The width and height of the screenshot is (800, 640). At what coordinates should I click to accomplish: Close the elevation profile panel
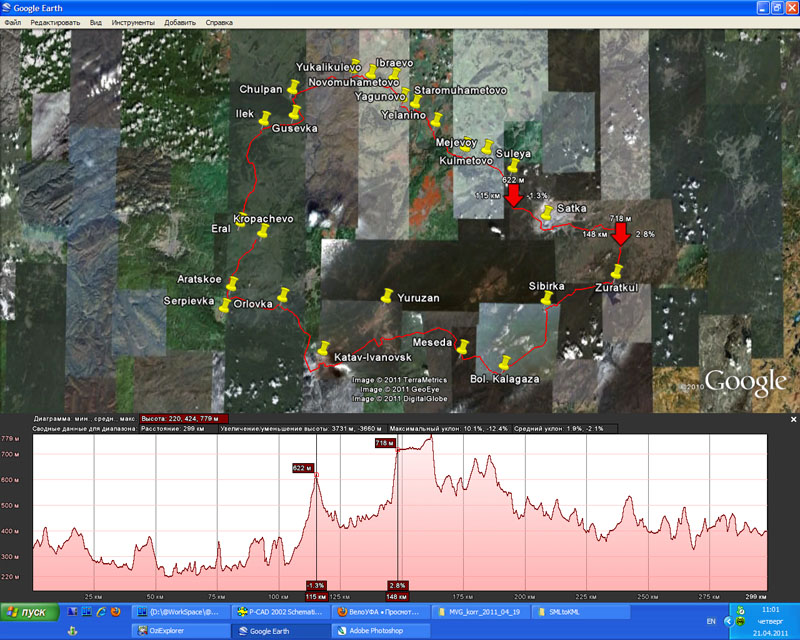tap(793, 420)
